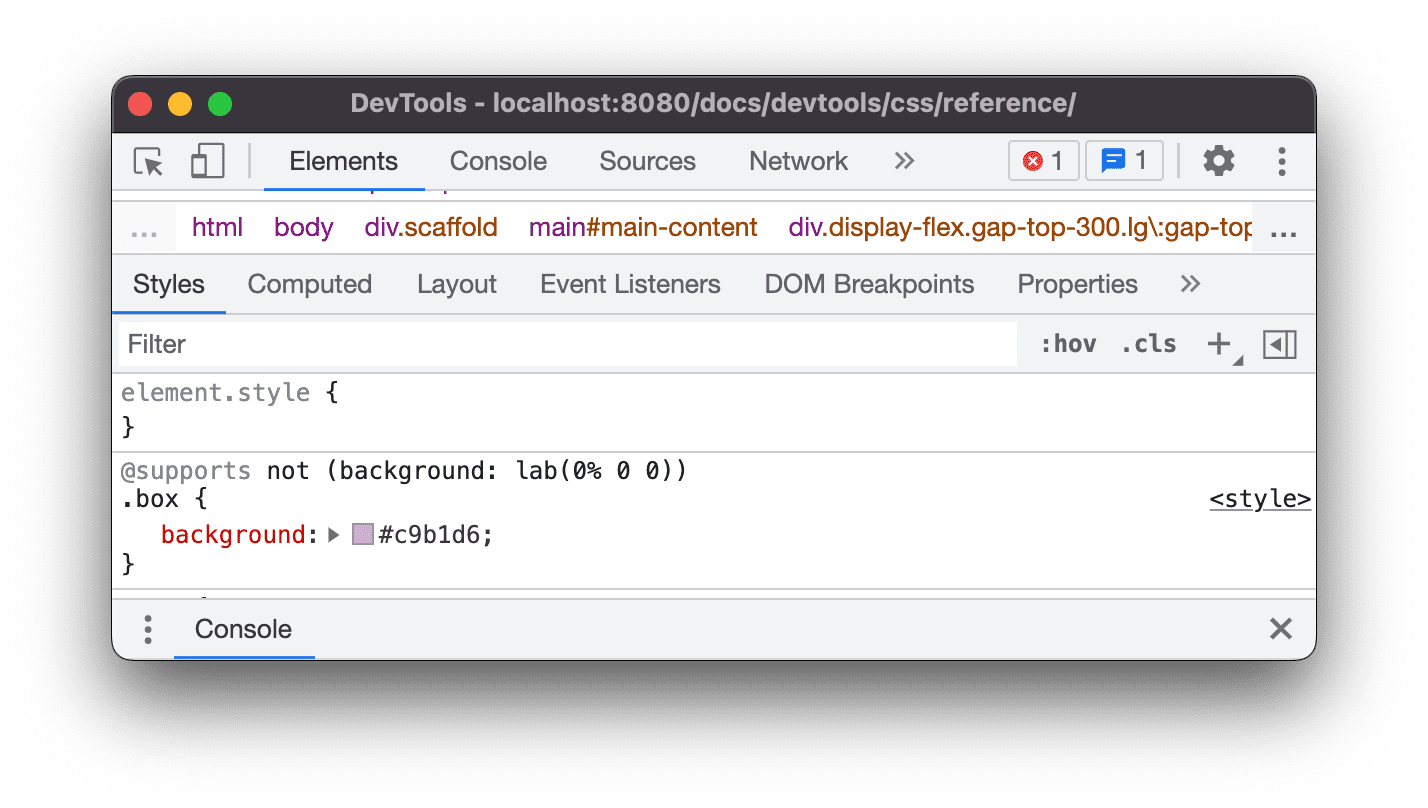Click the error counter badge

[1043, 161]
